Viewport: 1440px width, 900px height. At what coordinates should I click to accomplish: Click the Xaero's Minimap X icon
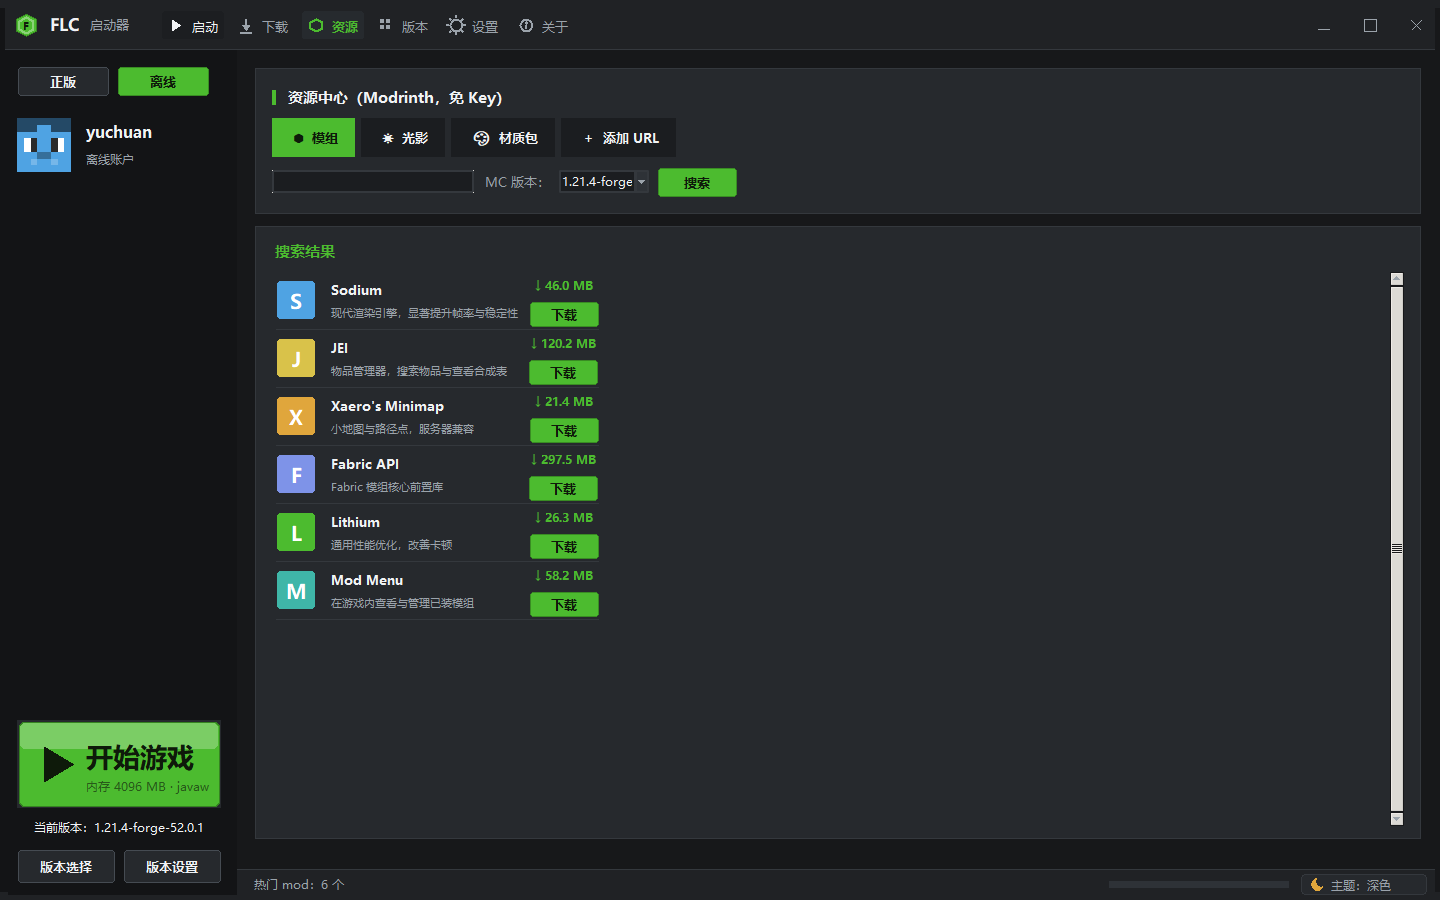pyautogui.click(x=296, y=416)
